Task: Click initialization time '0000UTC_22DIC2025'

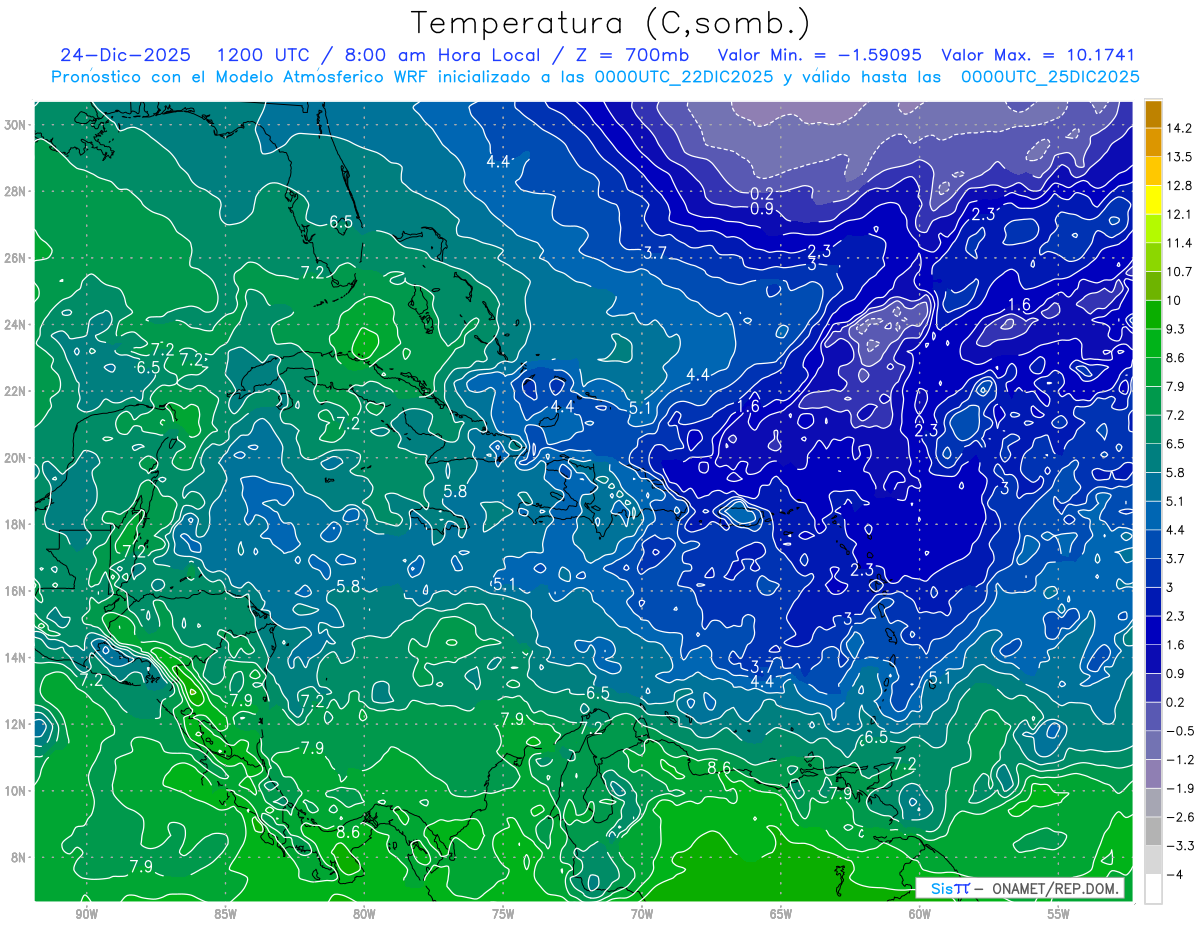Action: (x=684, y=76)
